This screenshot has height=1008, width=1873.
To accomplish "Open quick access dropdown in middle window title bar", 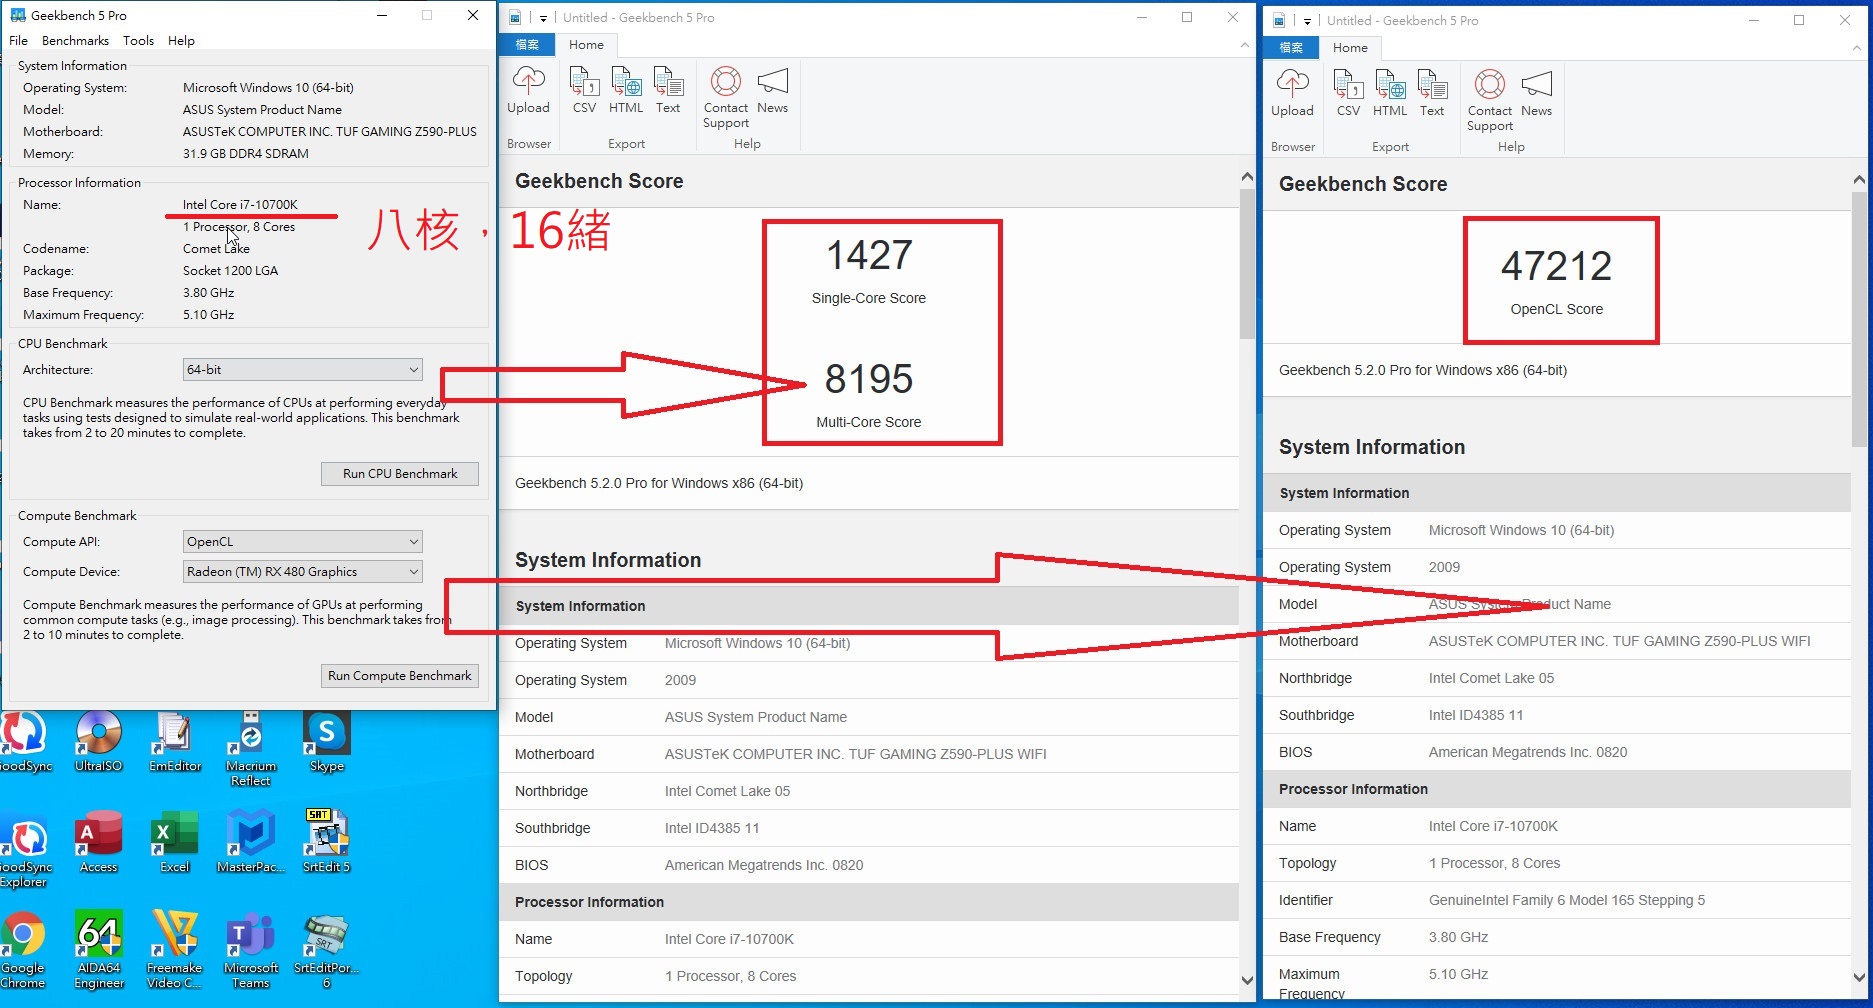I will coord(543,18).
